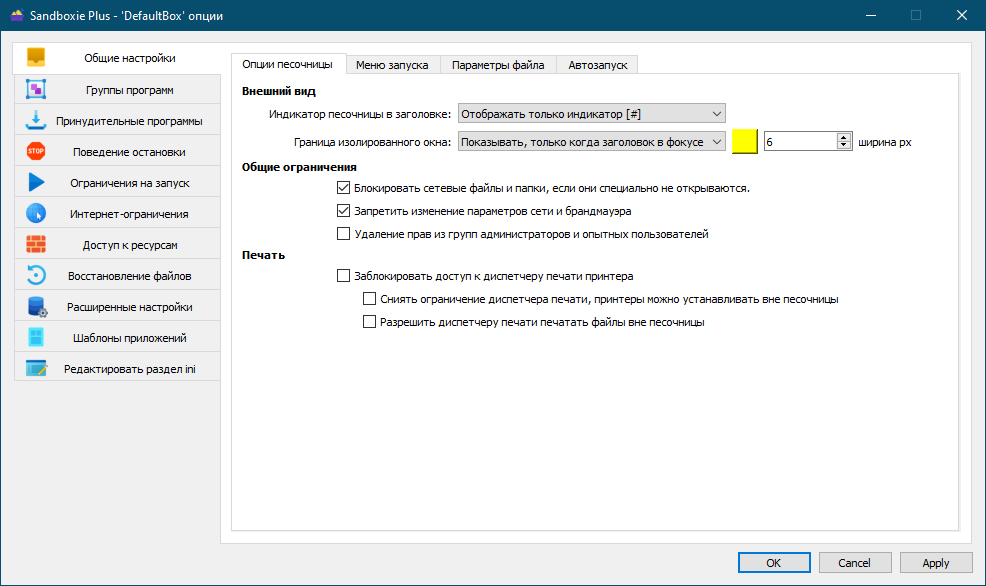Click the Apply button
Image resolution: width=986 pixels, height=586 pixels.
pos(936,563)
